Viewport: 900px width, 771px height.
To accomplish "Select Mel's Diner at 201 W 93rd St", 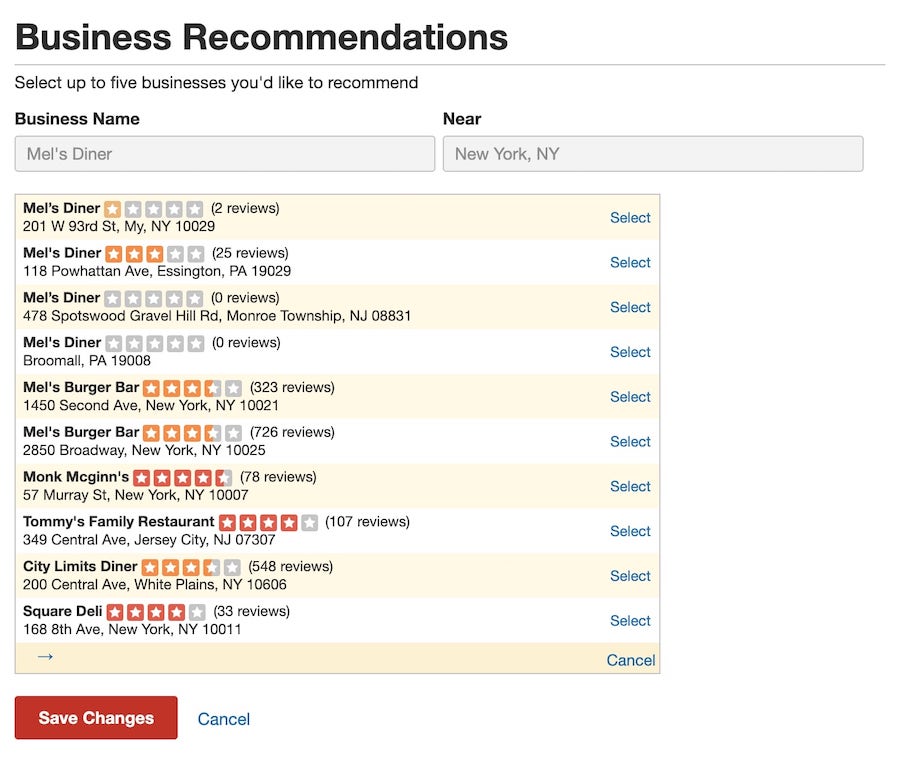I will point(630,218).
